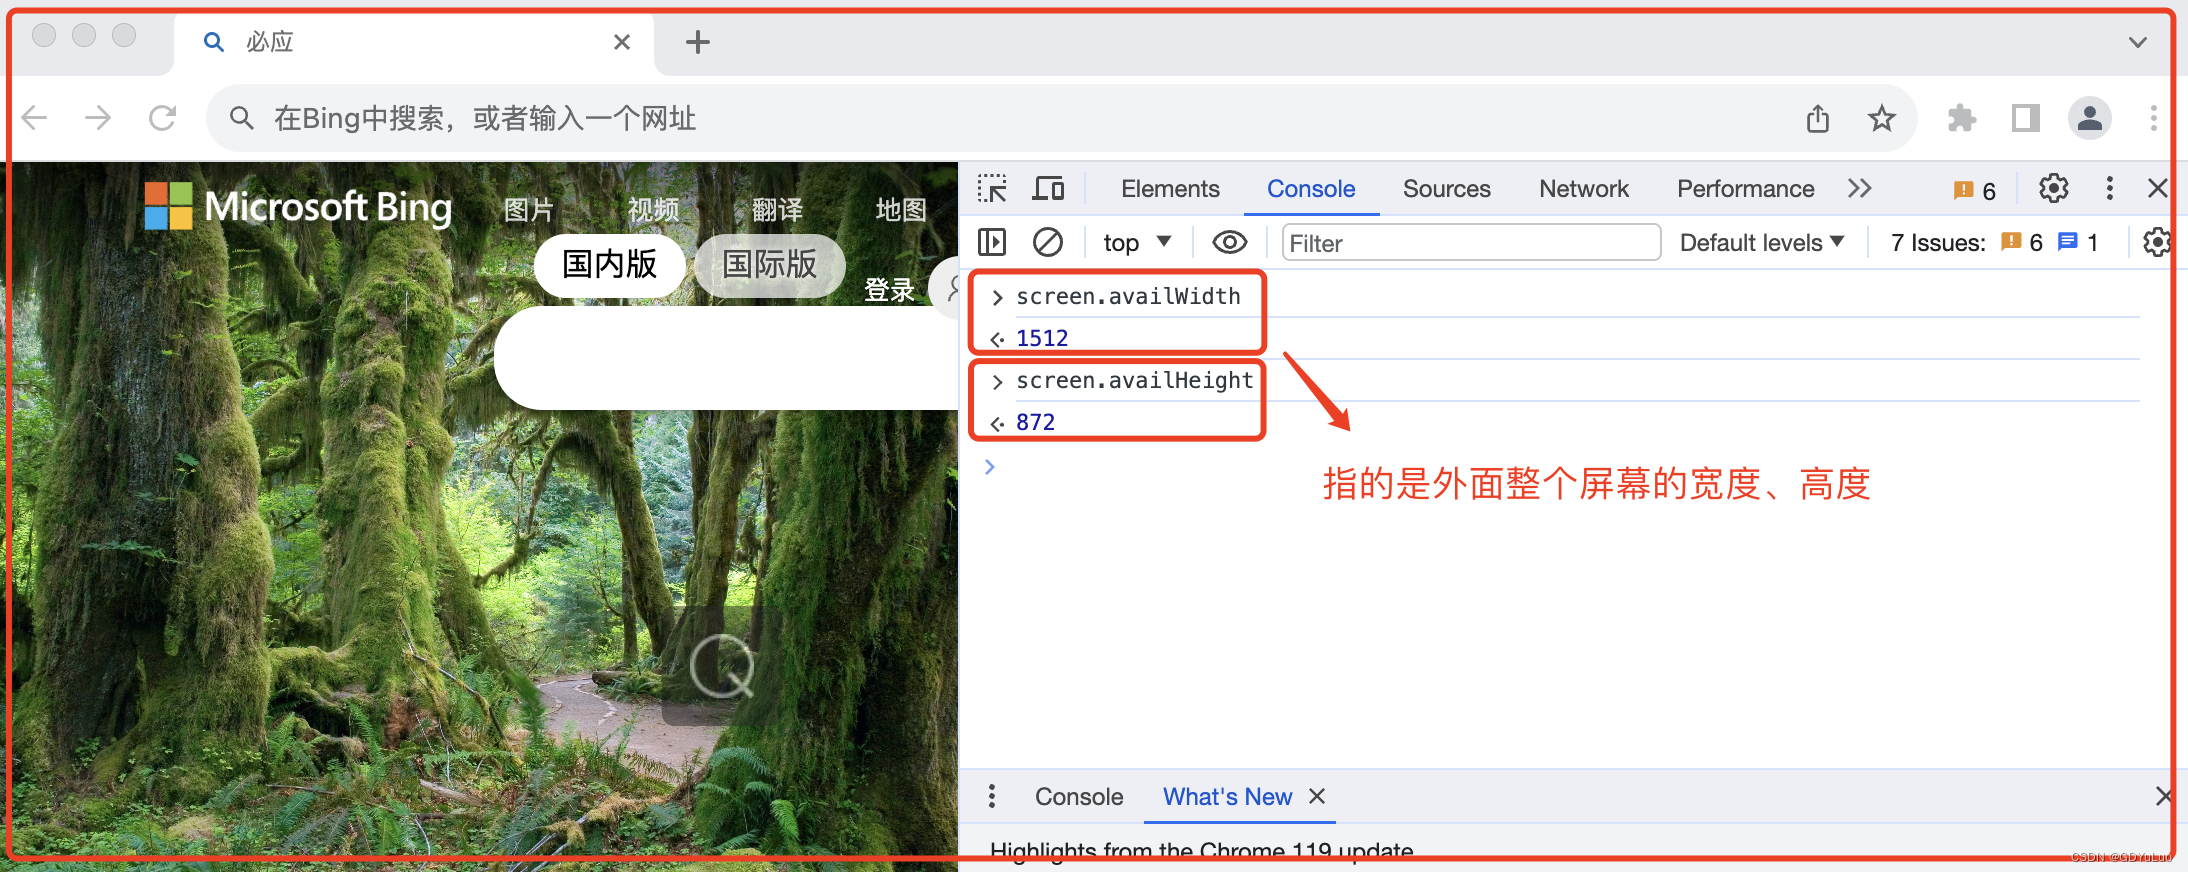Focus the console Filter field
The image size is (2188, 872).
click(x=1471, y=242)
